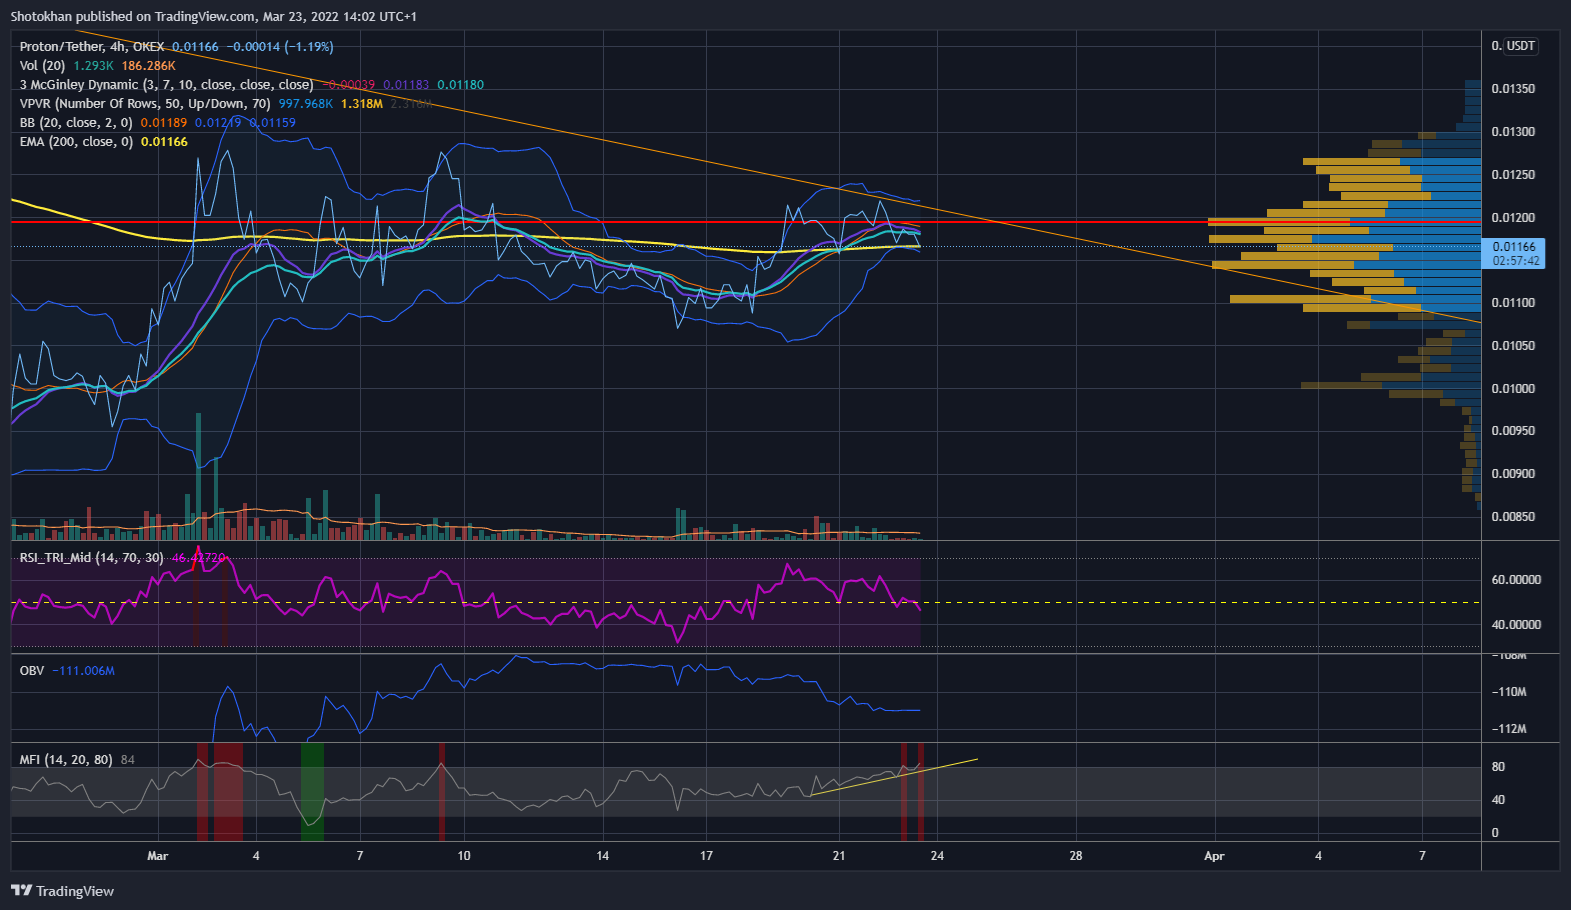The width and height of the screenshot is (1571, 910).
Task: Click the VPVR 1.318M down volume value
Action: click(362, 104)
